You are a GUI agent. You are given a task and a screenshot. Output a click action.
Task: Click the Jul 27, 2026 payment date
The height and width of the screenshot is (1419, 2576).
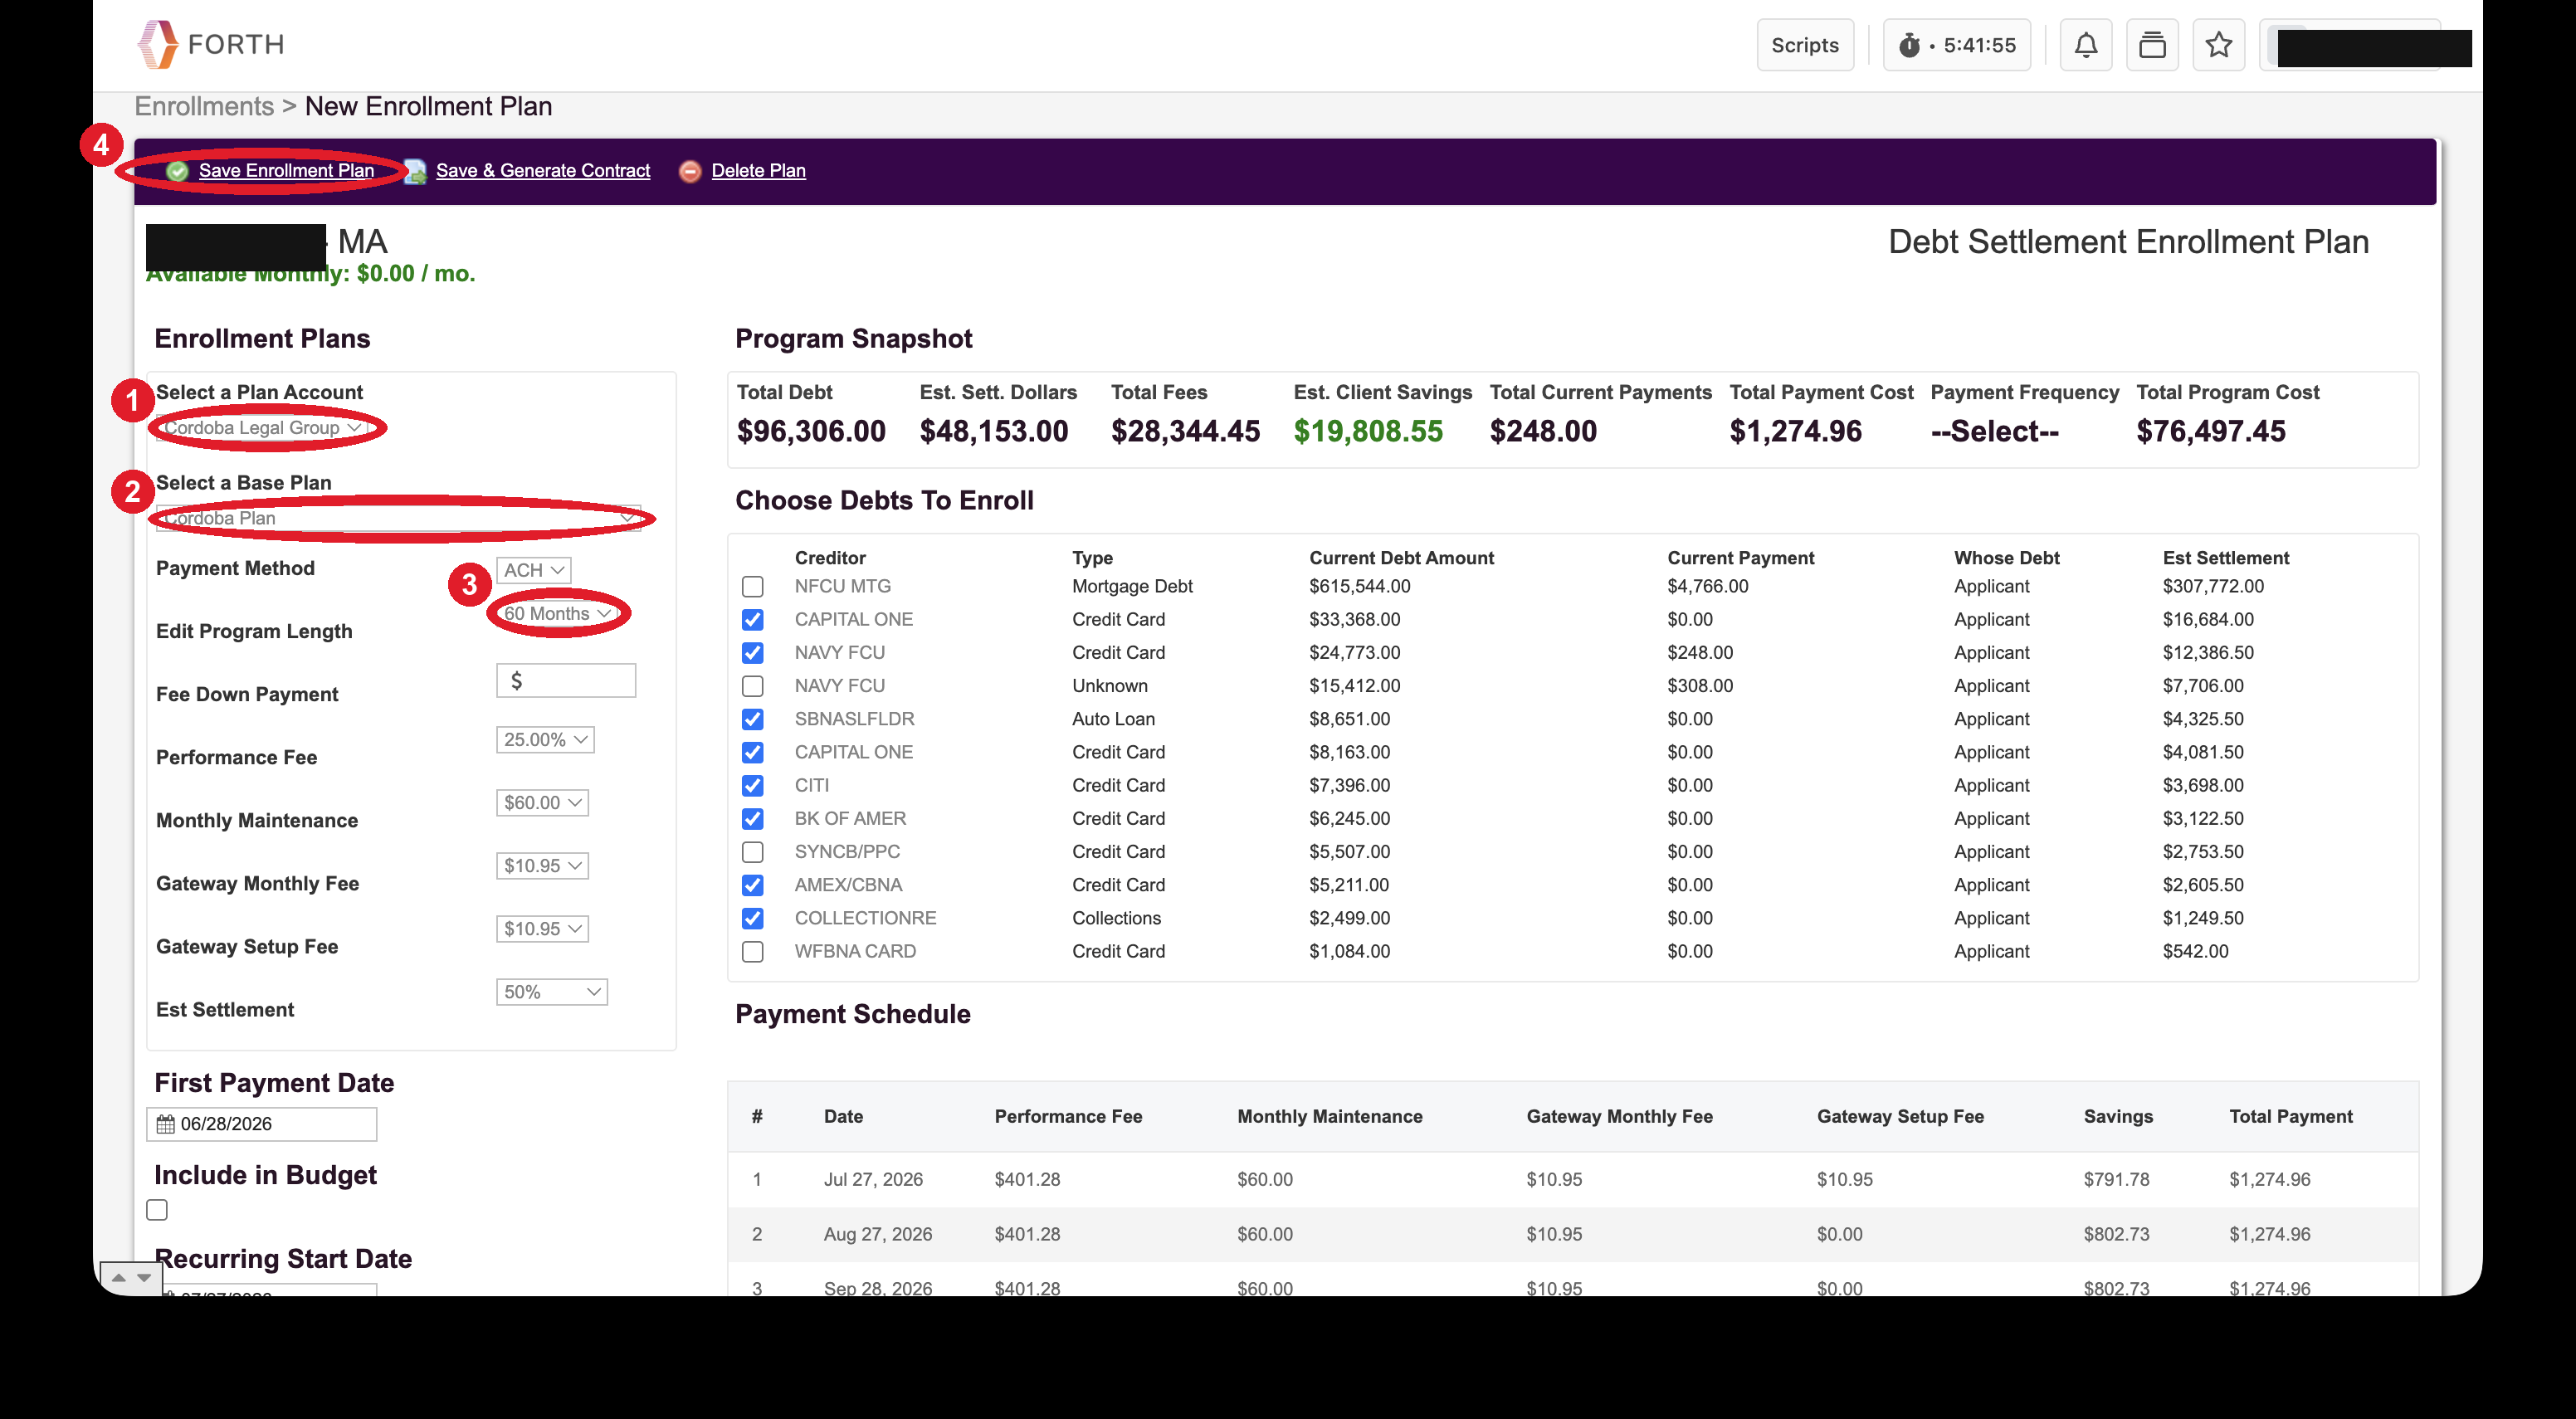(873, 1180)
